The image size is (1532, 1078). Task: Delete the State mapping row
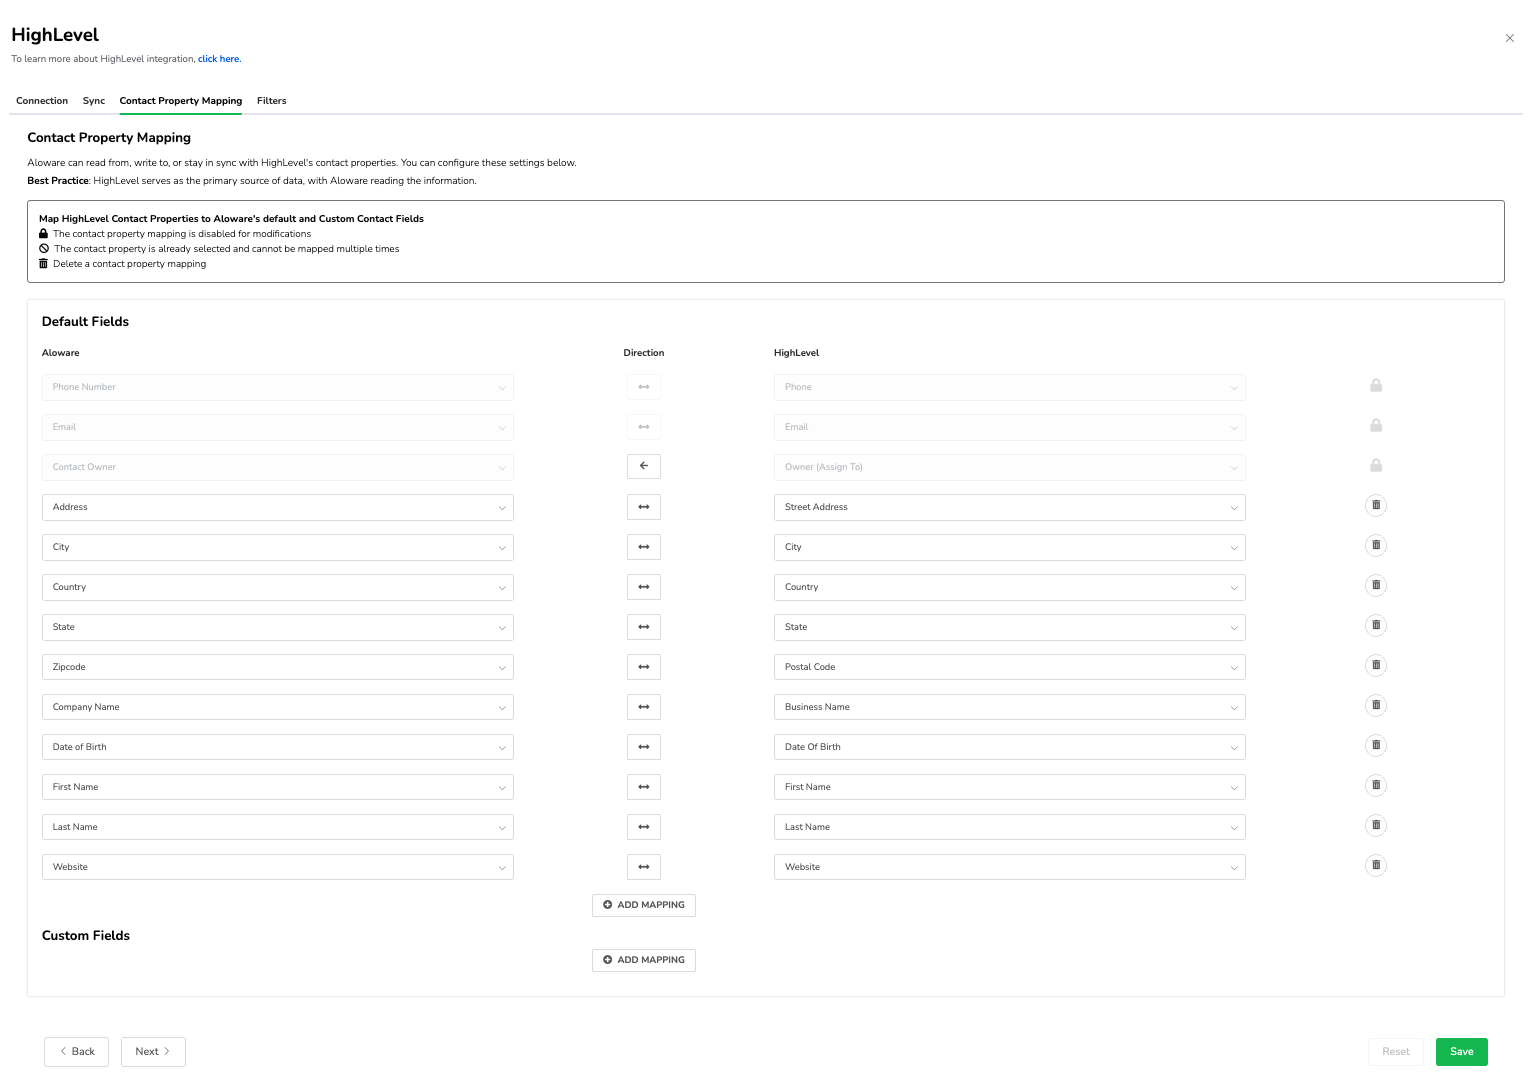tap(1376, 626)
